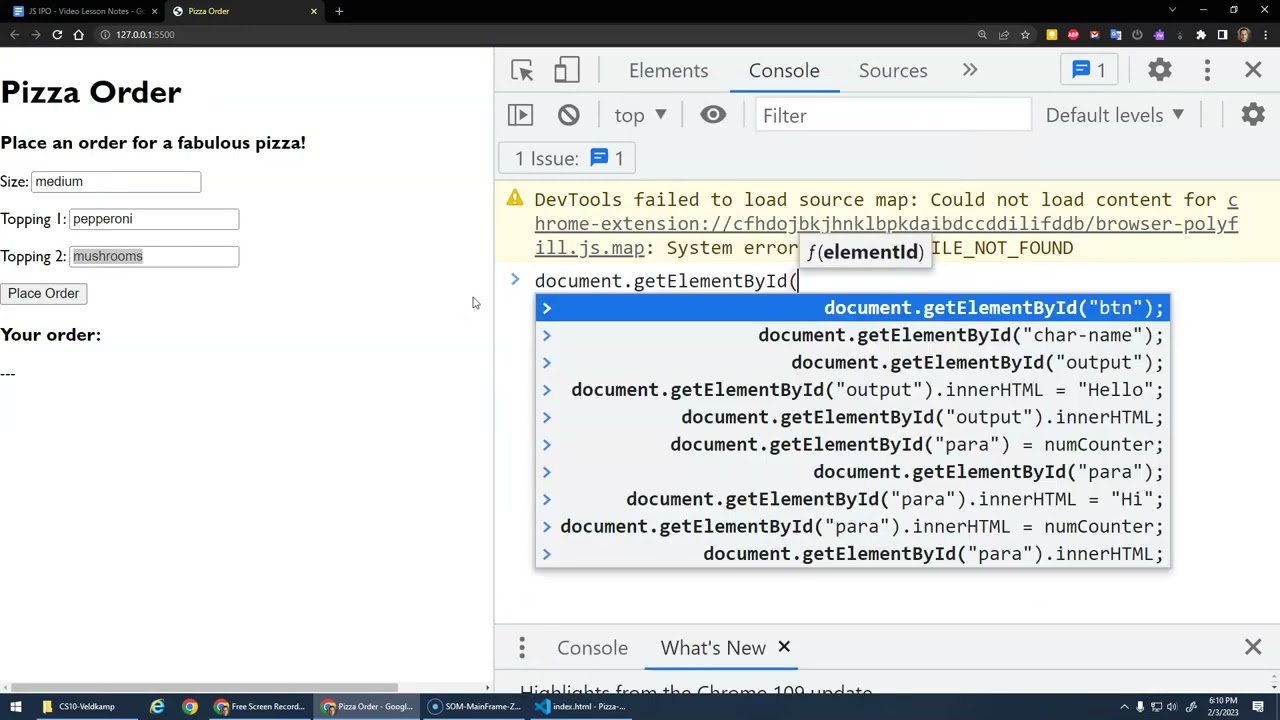
Task: Open DevTools settings gear icon
Action: click(1159, 70)
